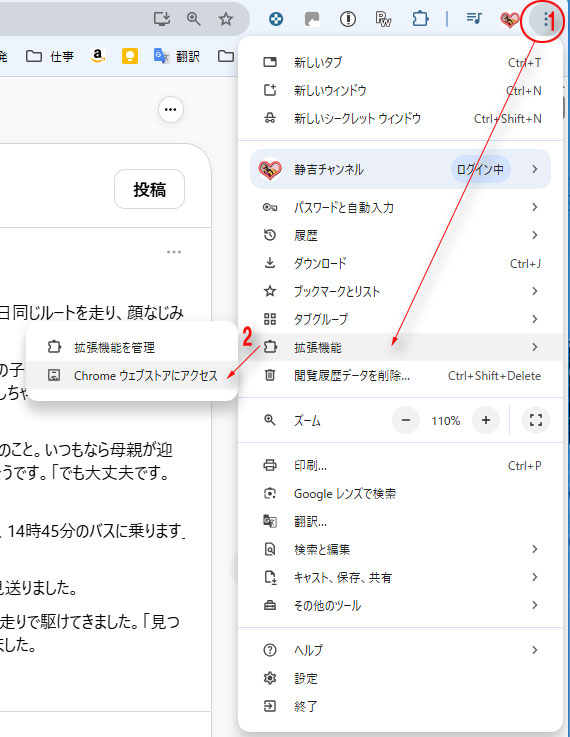Viewport: 570px width, 737px height.
Task: Click the more options ellipsis button on page
Action: click(x=171, y=110)
